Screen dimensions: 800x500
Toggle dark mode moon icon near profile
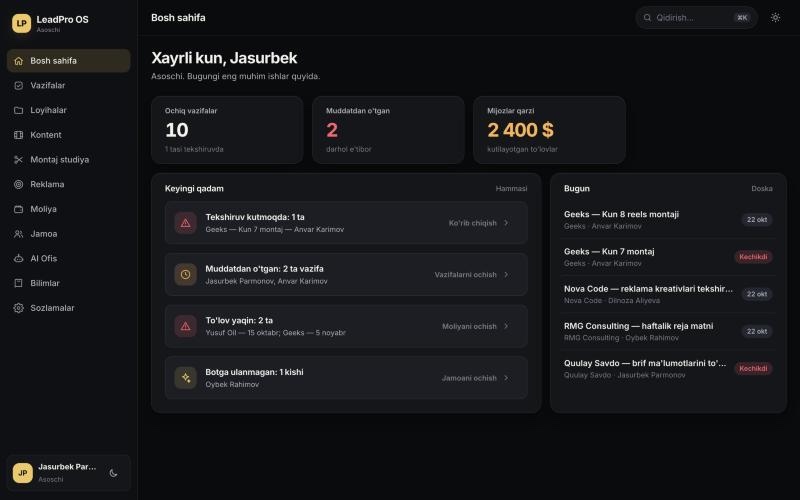click(113, 473)
